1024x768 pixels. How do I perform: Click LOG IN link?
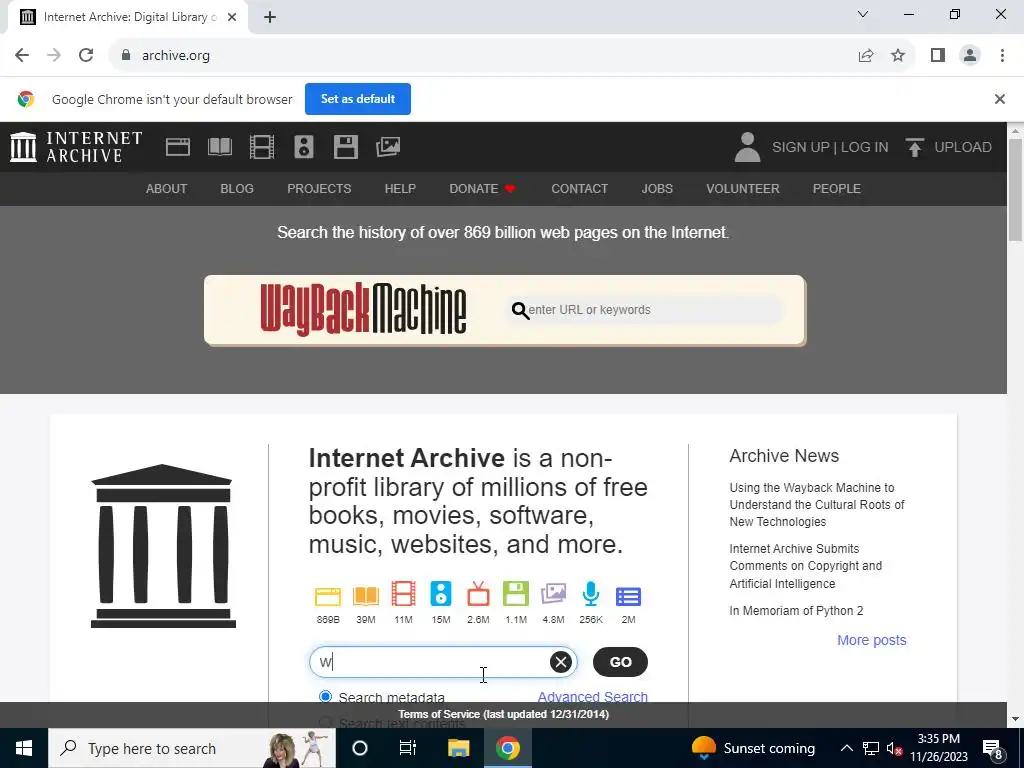(x=865, y=147)
